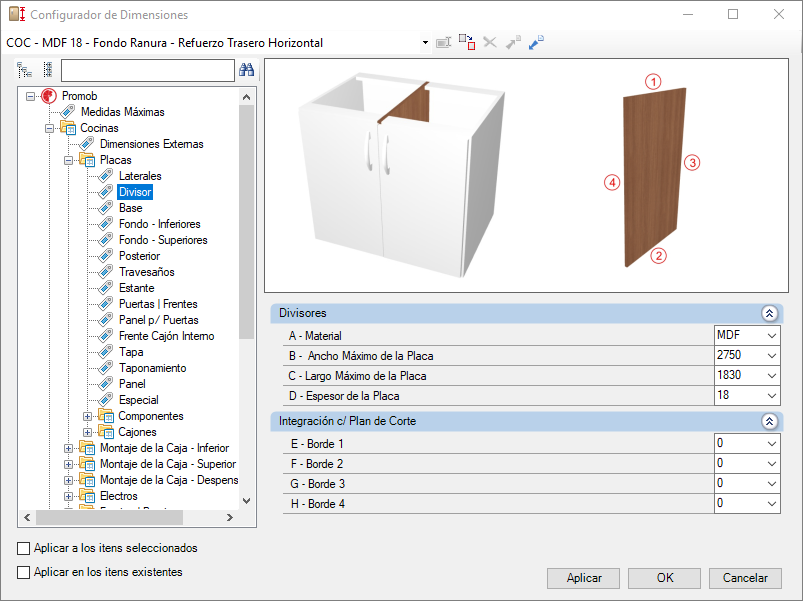The width and height of the screenshot is (803, 601).
Task: Select the highlighted Divisor tree item
Action: (x=135, y=192)
